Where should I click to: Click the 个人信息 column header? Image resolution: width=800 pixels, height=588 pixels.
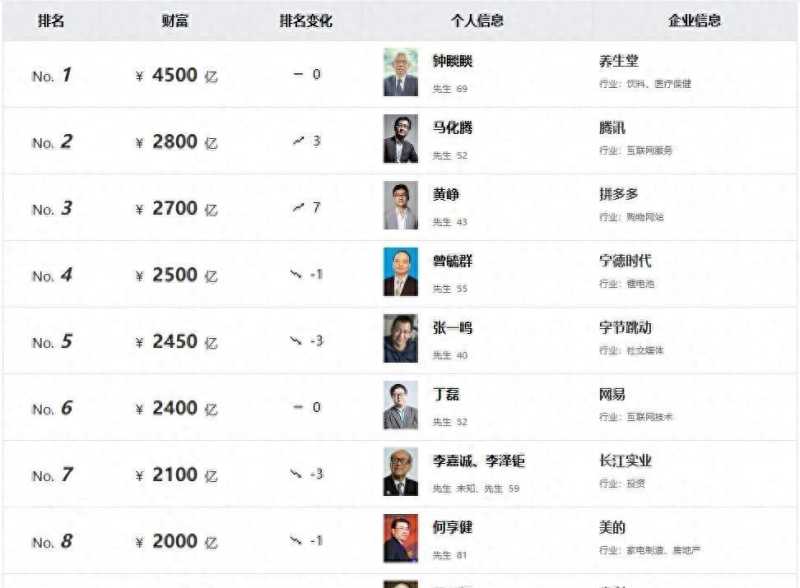click(477, 20)
